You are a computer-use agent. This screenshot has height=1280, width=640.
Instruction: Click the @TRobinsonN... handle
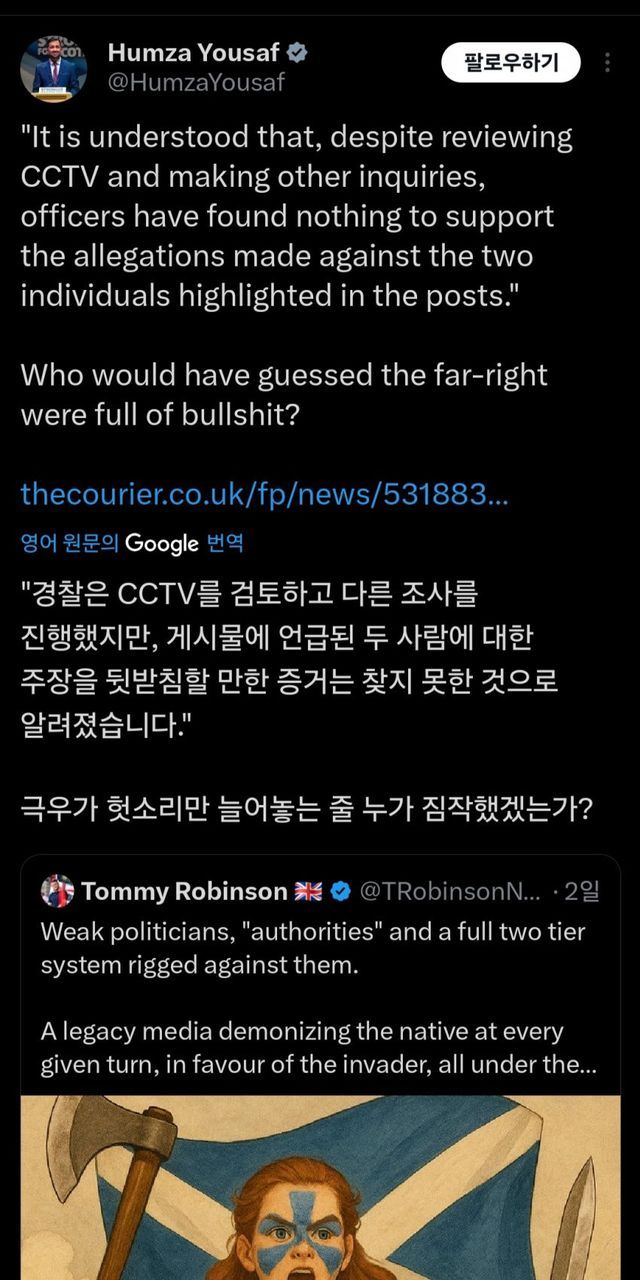click(x=450, y=890)
